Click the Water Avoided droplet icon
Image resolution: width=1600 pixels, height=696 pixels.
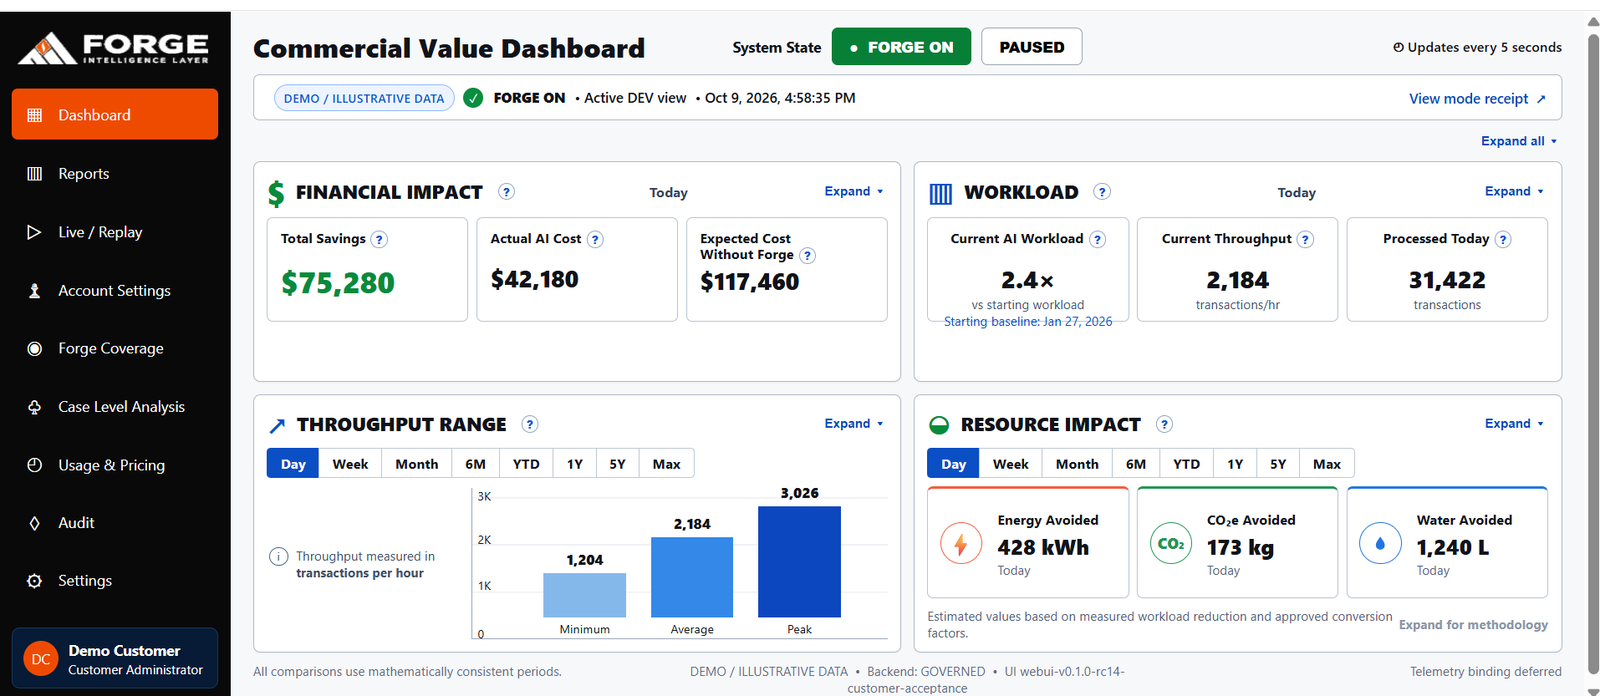[x=1380, y=544]
